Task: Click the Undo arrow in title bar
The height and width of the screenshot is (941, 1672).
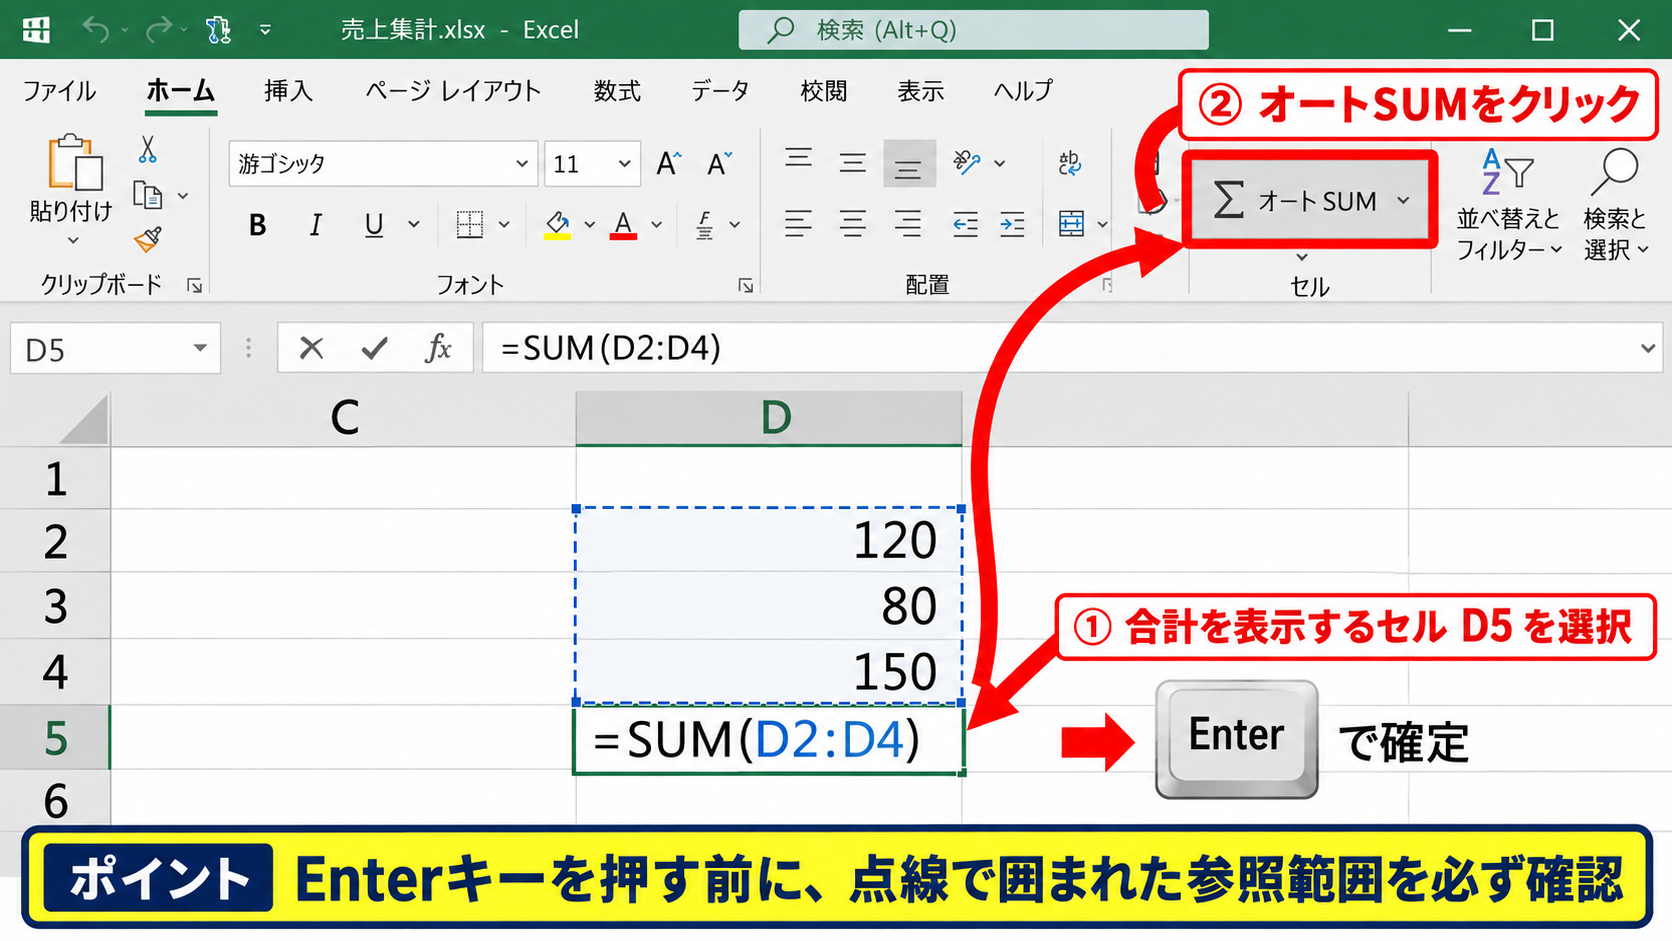Action: pos(96,30)
